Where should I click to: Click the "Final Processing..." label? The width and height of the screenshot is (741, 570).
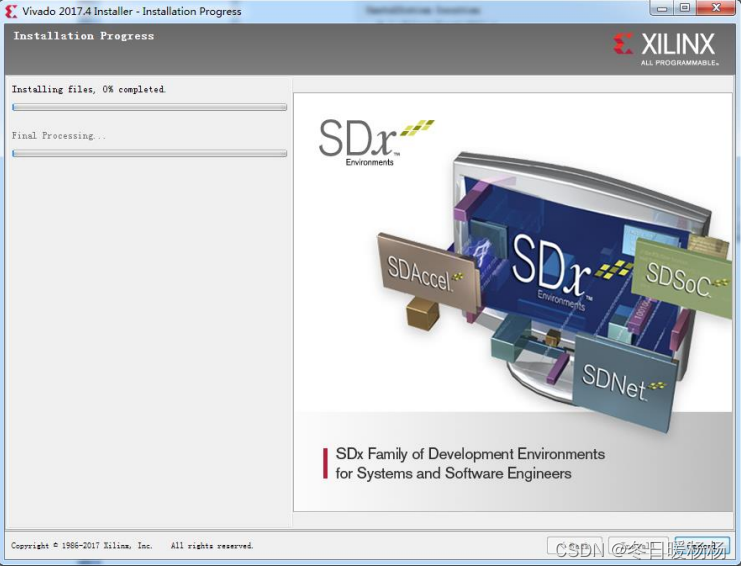(59, 136)
